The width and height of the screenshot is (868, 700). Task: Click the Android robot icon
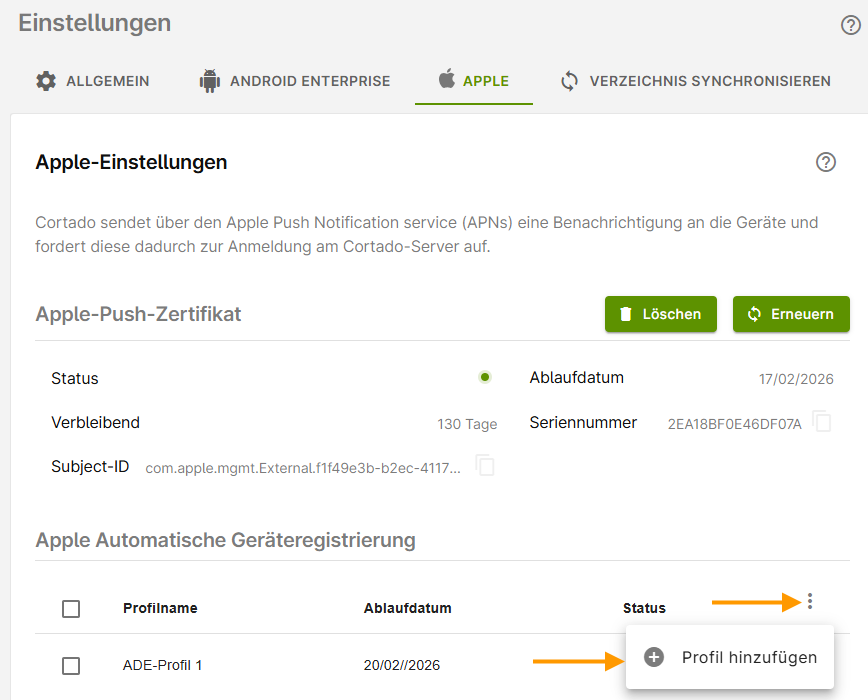(210, 81)
